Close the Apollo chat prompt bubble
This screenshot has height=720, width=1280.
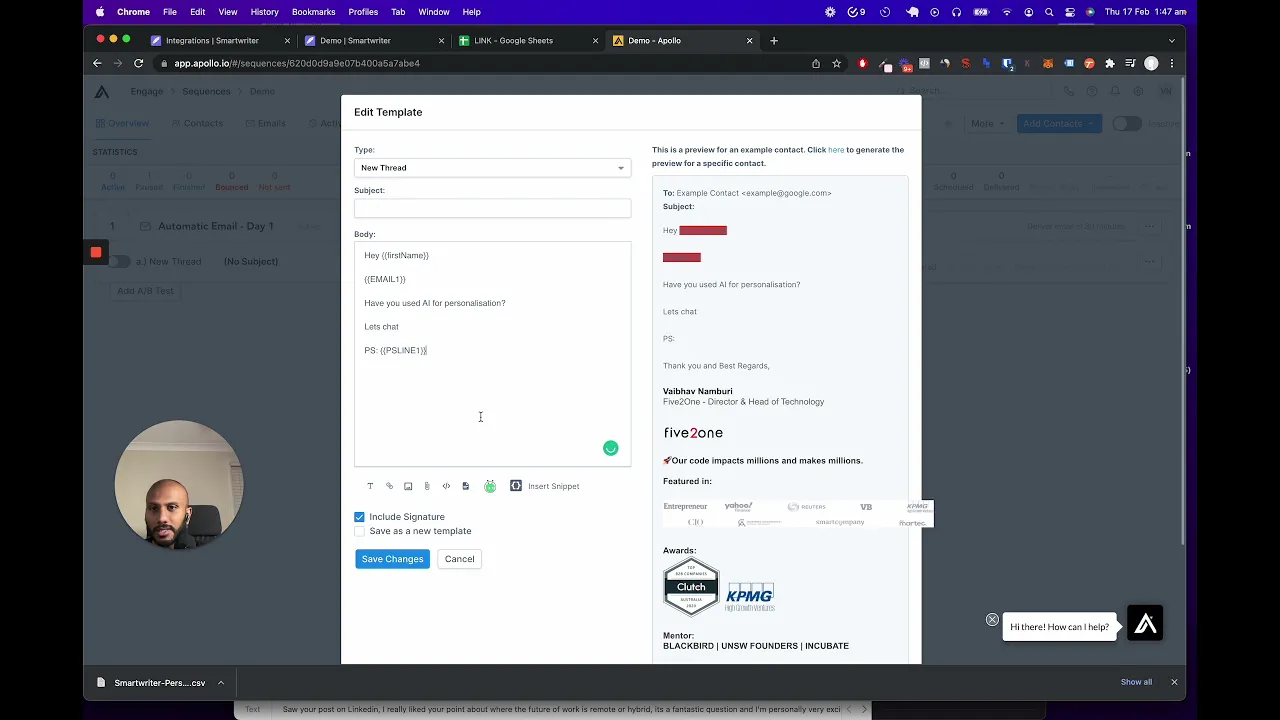(x=992, y=620)
